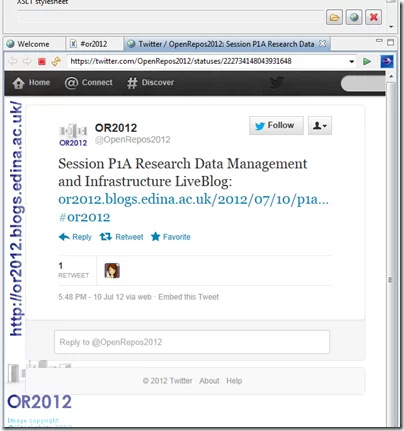Refresh the browser page with yellow arrows icon
Image resolution: width=404 pixels, height=431 pixels.
click(x=56, y=61)
